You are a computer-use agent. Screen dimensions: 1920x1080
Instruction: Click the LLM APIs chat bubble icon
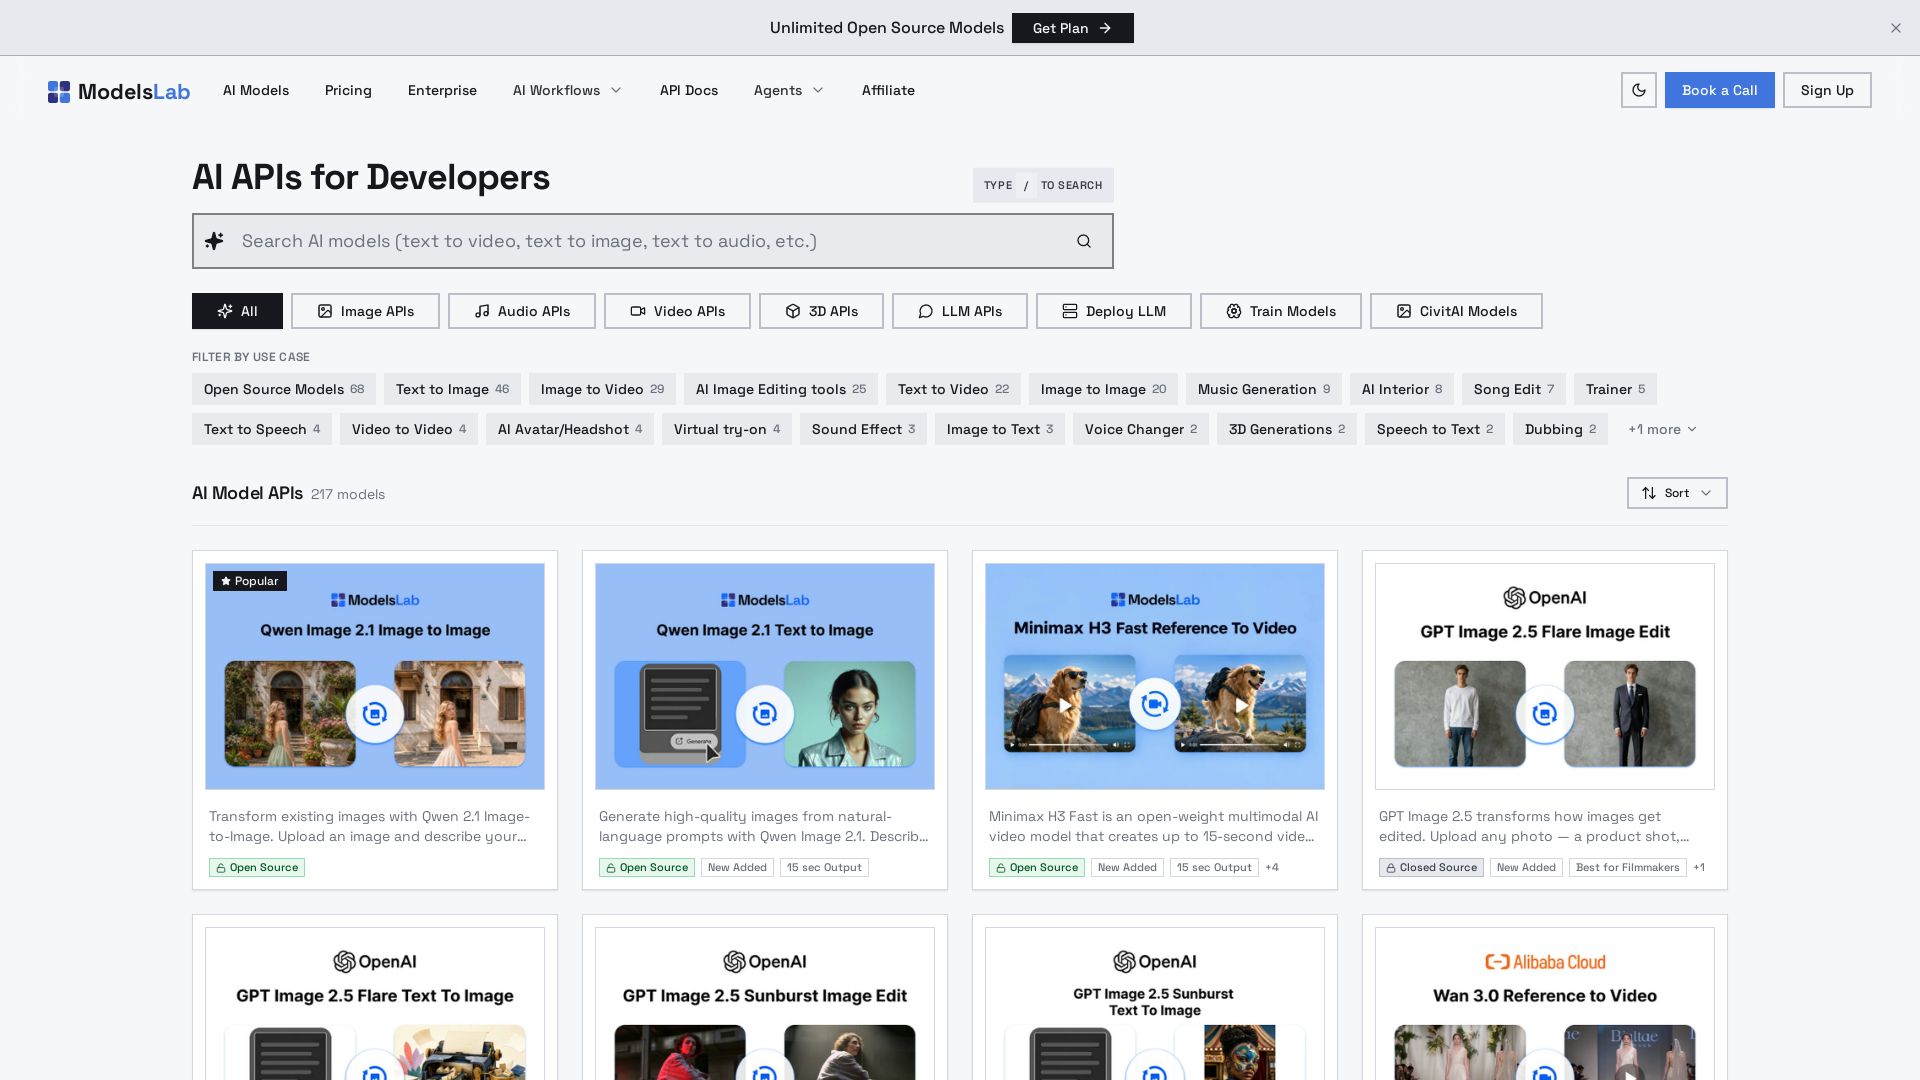pos(926,311)
